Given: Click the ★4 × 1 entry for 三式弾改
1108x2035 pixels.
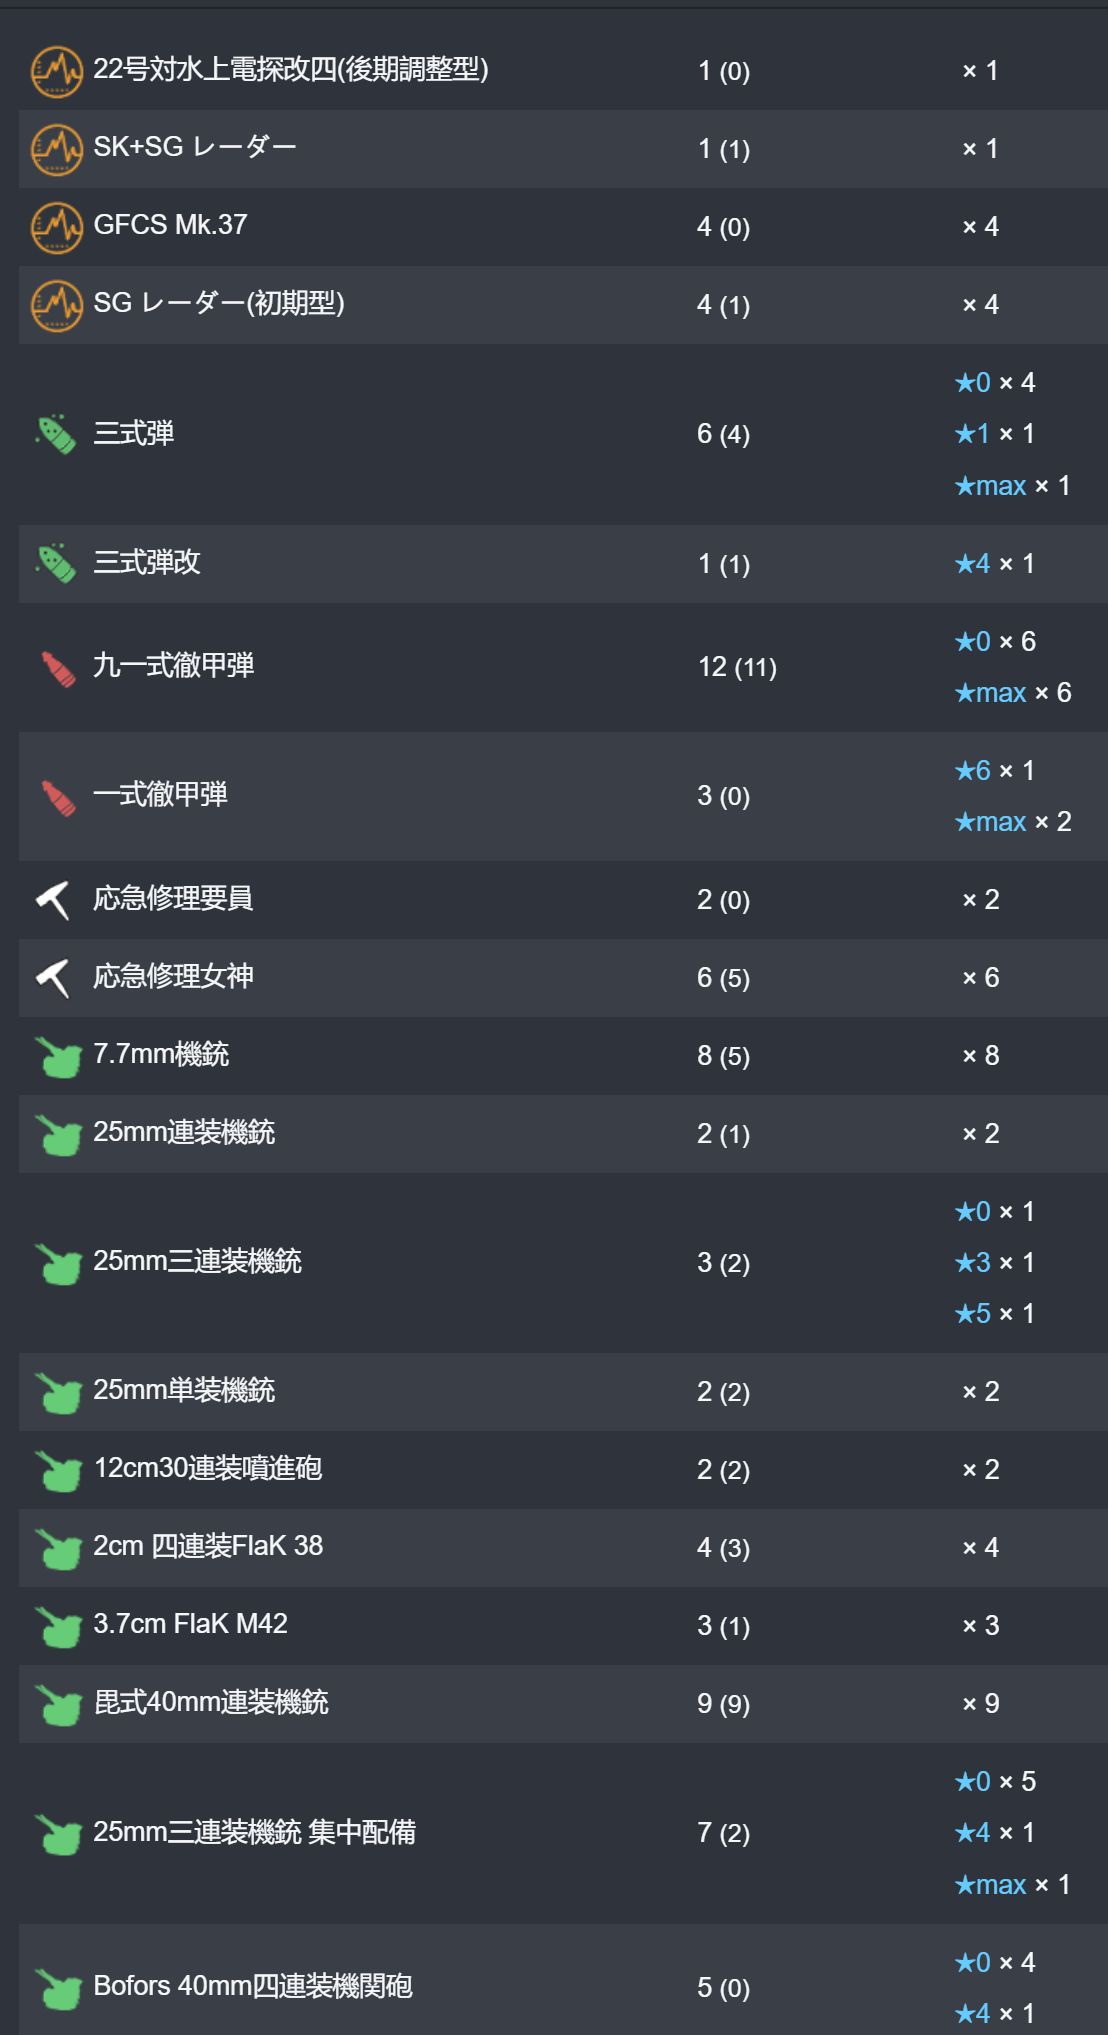Looking at the screenshot, I should (x=995, y=564).
